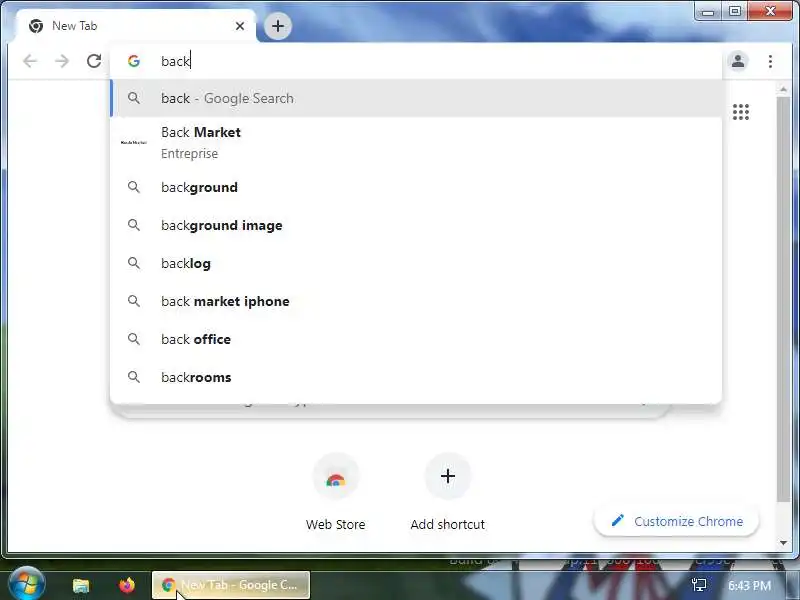Open the Chrome three-dot menu
This screenshot has width=800, height=600.
770,61
